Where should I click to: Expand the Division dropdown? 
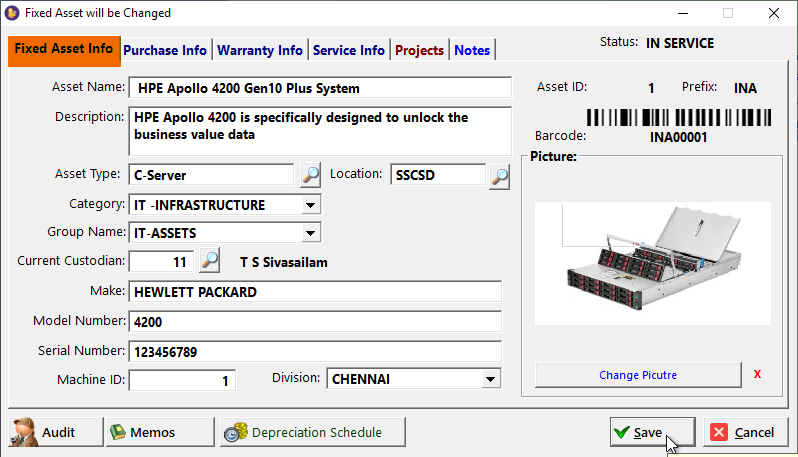click(x=490, y=379)
